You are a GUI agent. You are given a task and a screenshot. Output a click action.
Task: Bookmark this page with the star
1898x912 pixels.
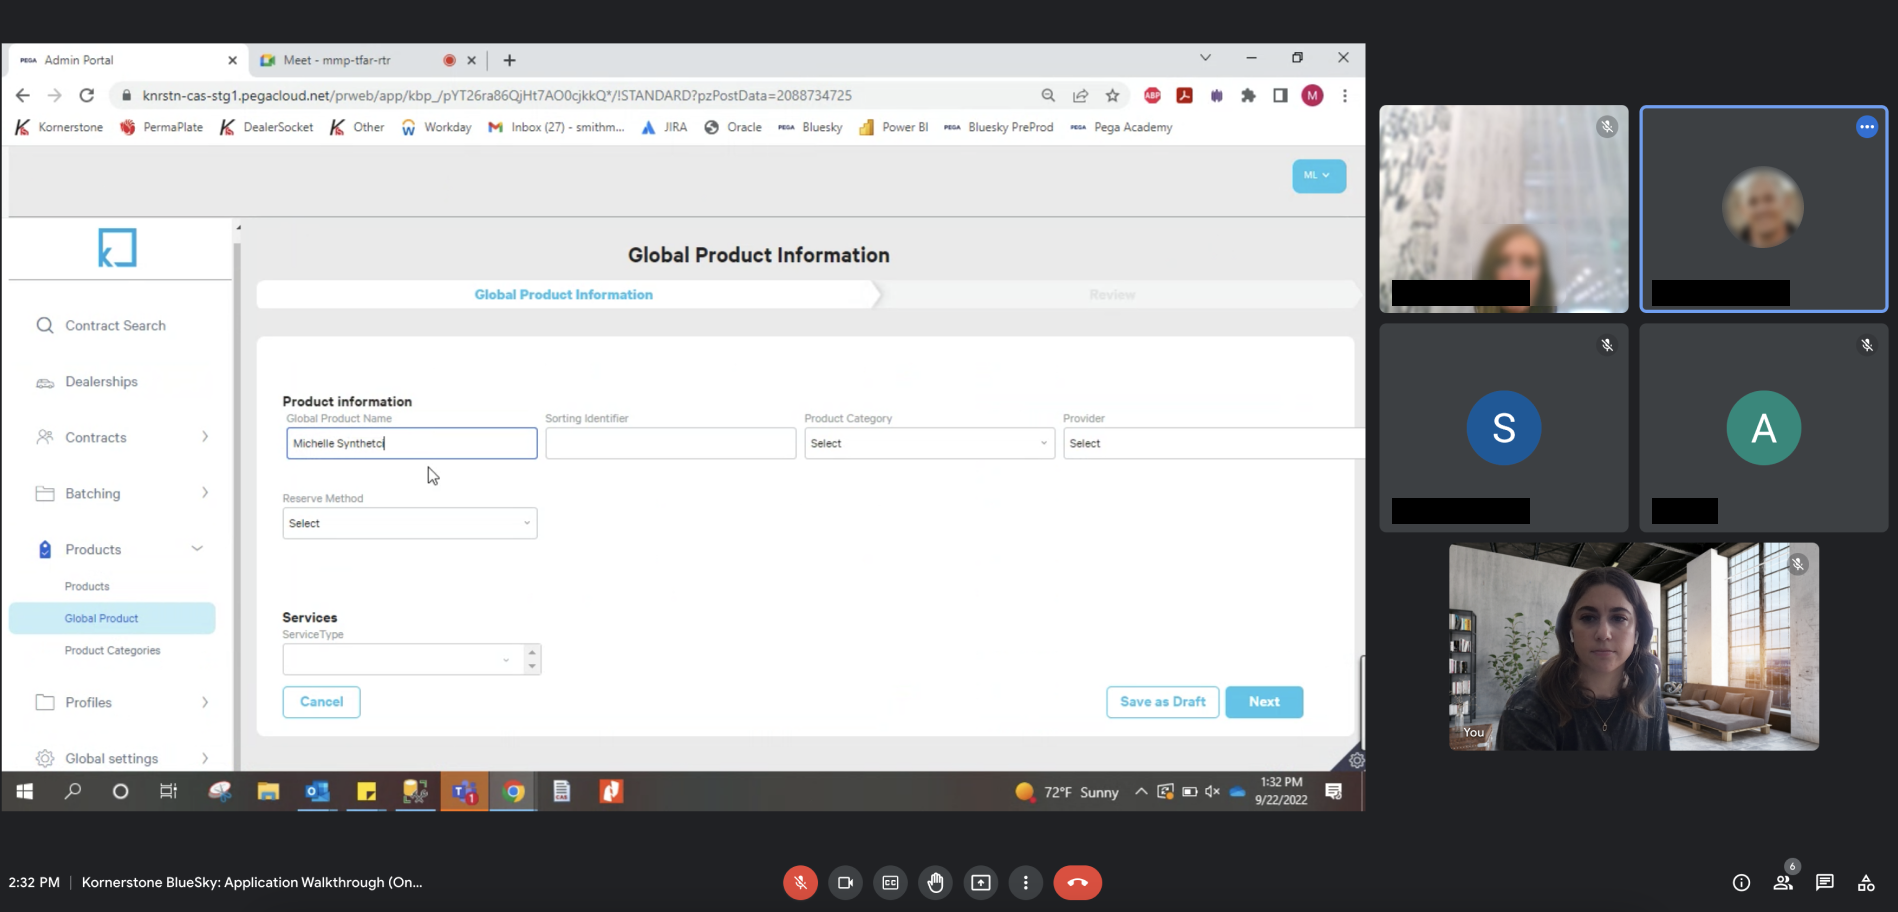1112,95
